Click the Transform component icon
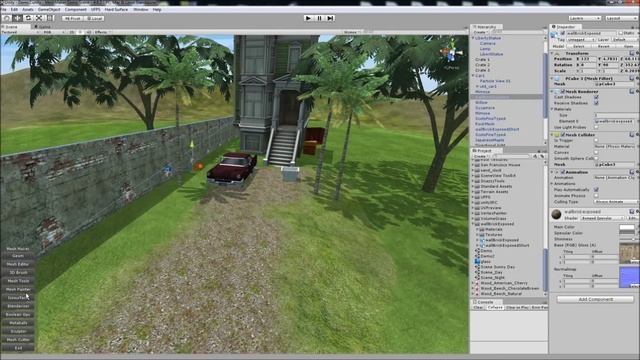Image resolution: width=640 pixels, height=360 pixels. click(558, 53)
